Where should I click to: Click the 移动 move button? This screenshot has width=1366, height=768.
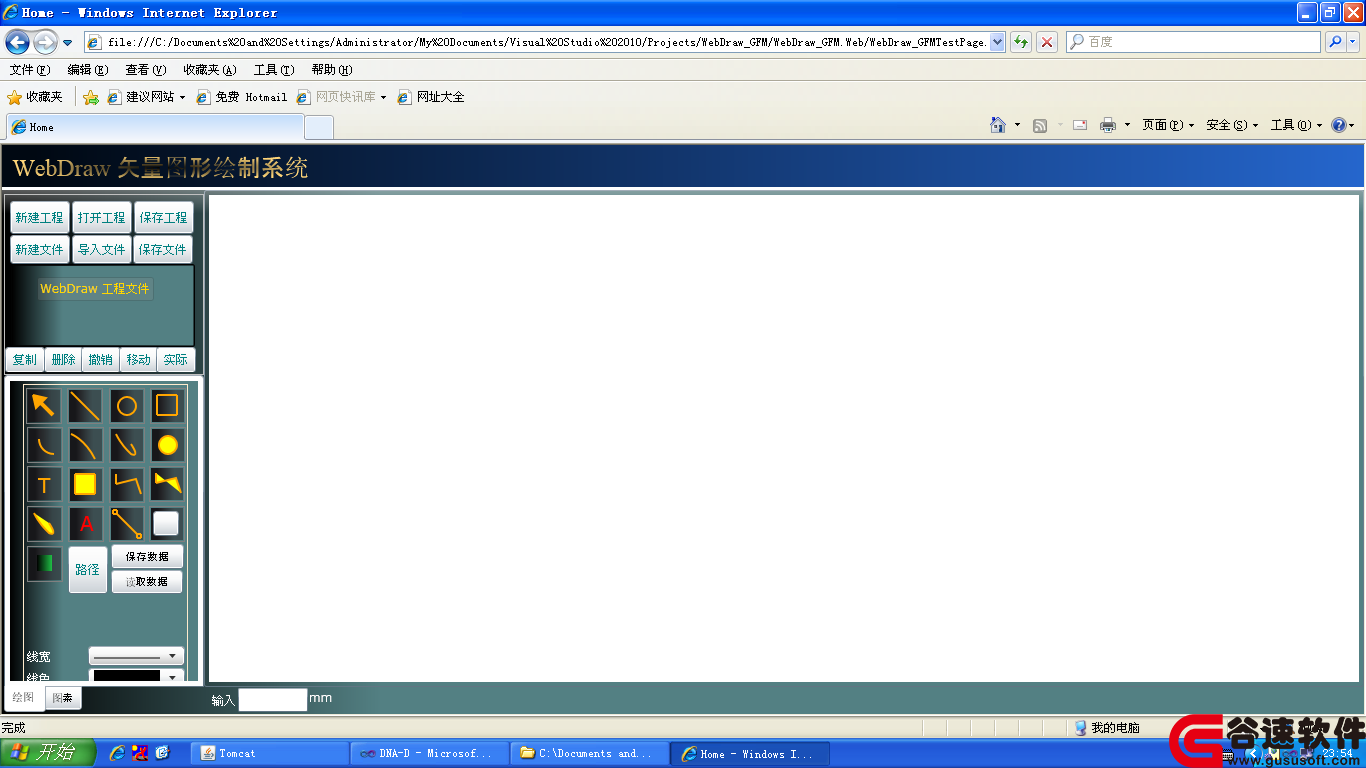138,360
